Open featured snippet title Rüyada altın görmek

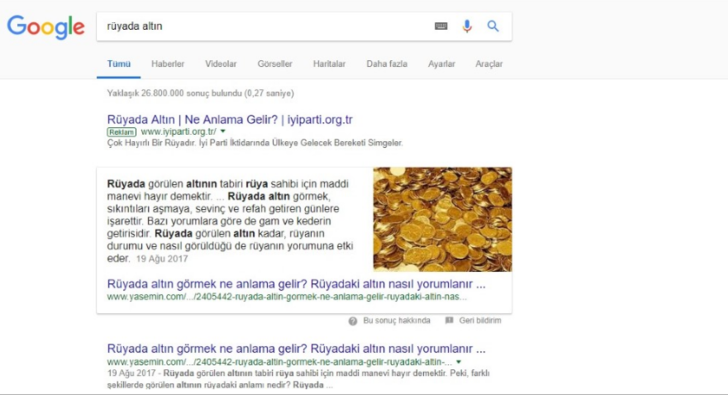coord(296,284)
